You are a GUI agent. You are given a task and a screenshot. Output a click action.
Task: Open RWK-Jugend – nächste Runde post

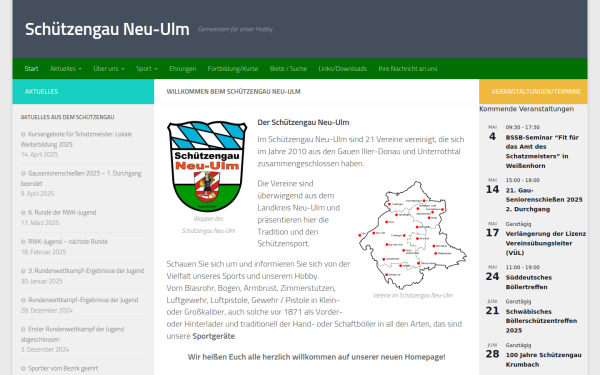[x=68, y=241]
